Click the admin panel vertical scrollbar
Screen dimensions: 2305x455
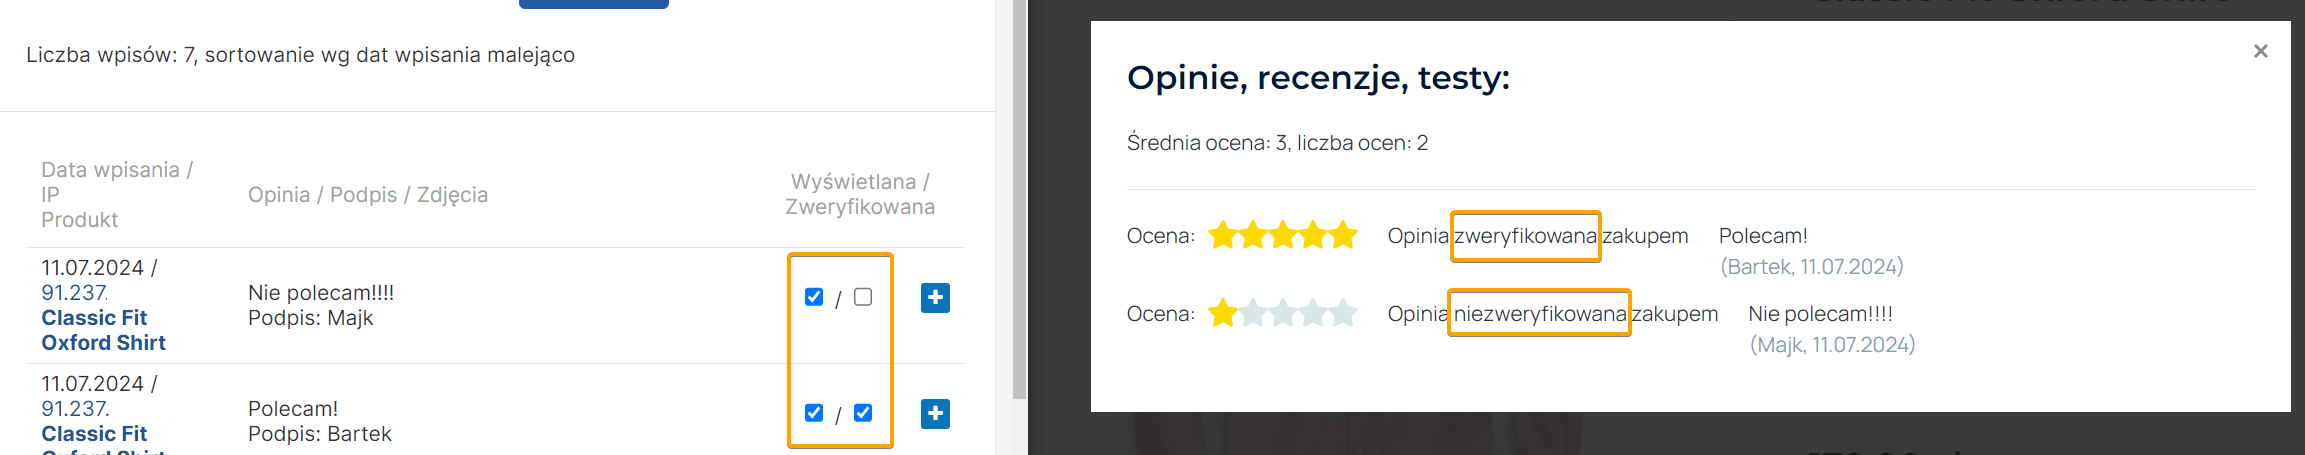(1019, 200)
